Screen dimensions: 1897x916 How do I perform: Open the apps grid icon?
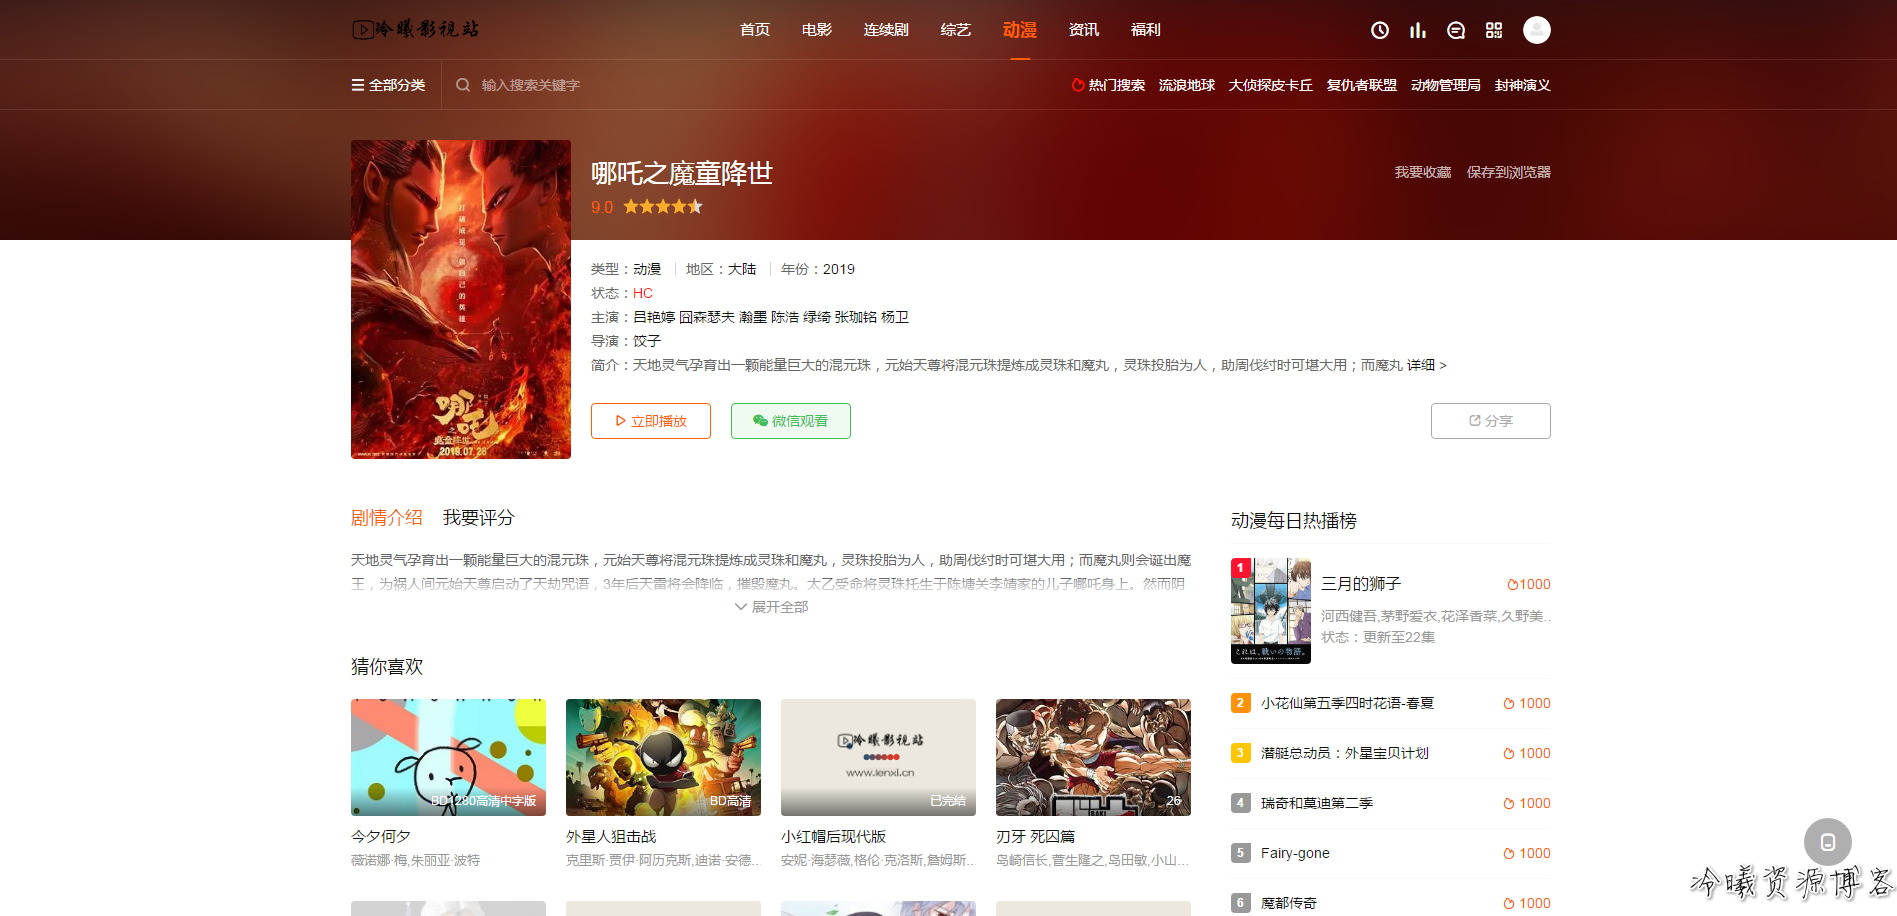[x=1494, y=30]
